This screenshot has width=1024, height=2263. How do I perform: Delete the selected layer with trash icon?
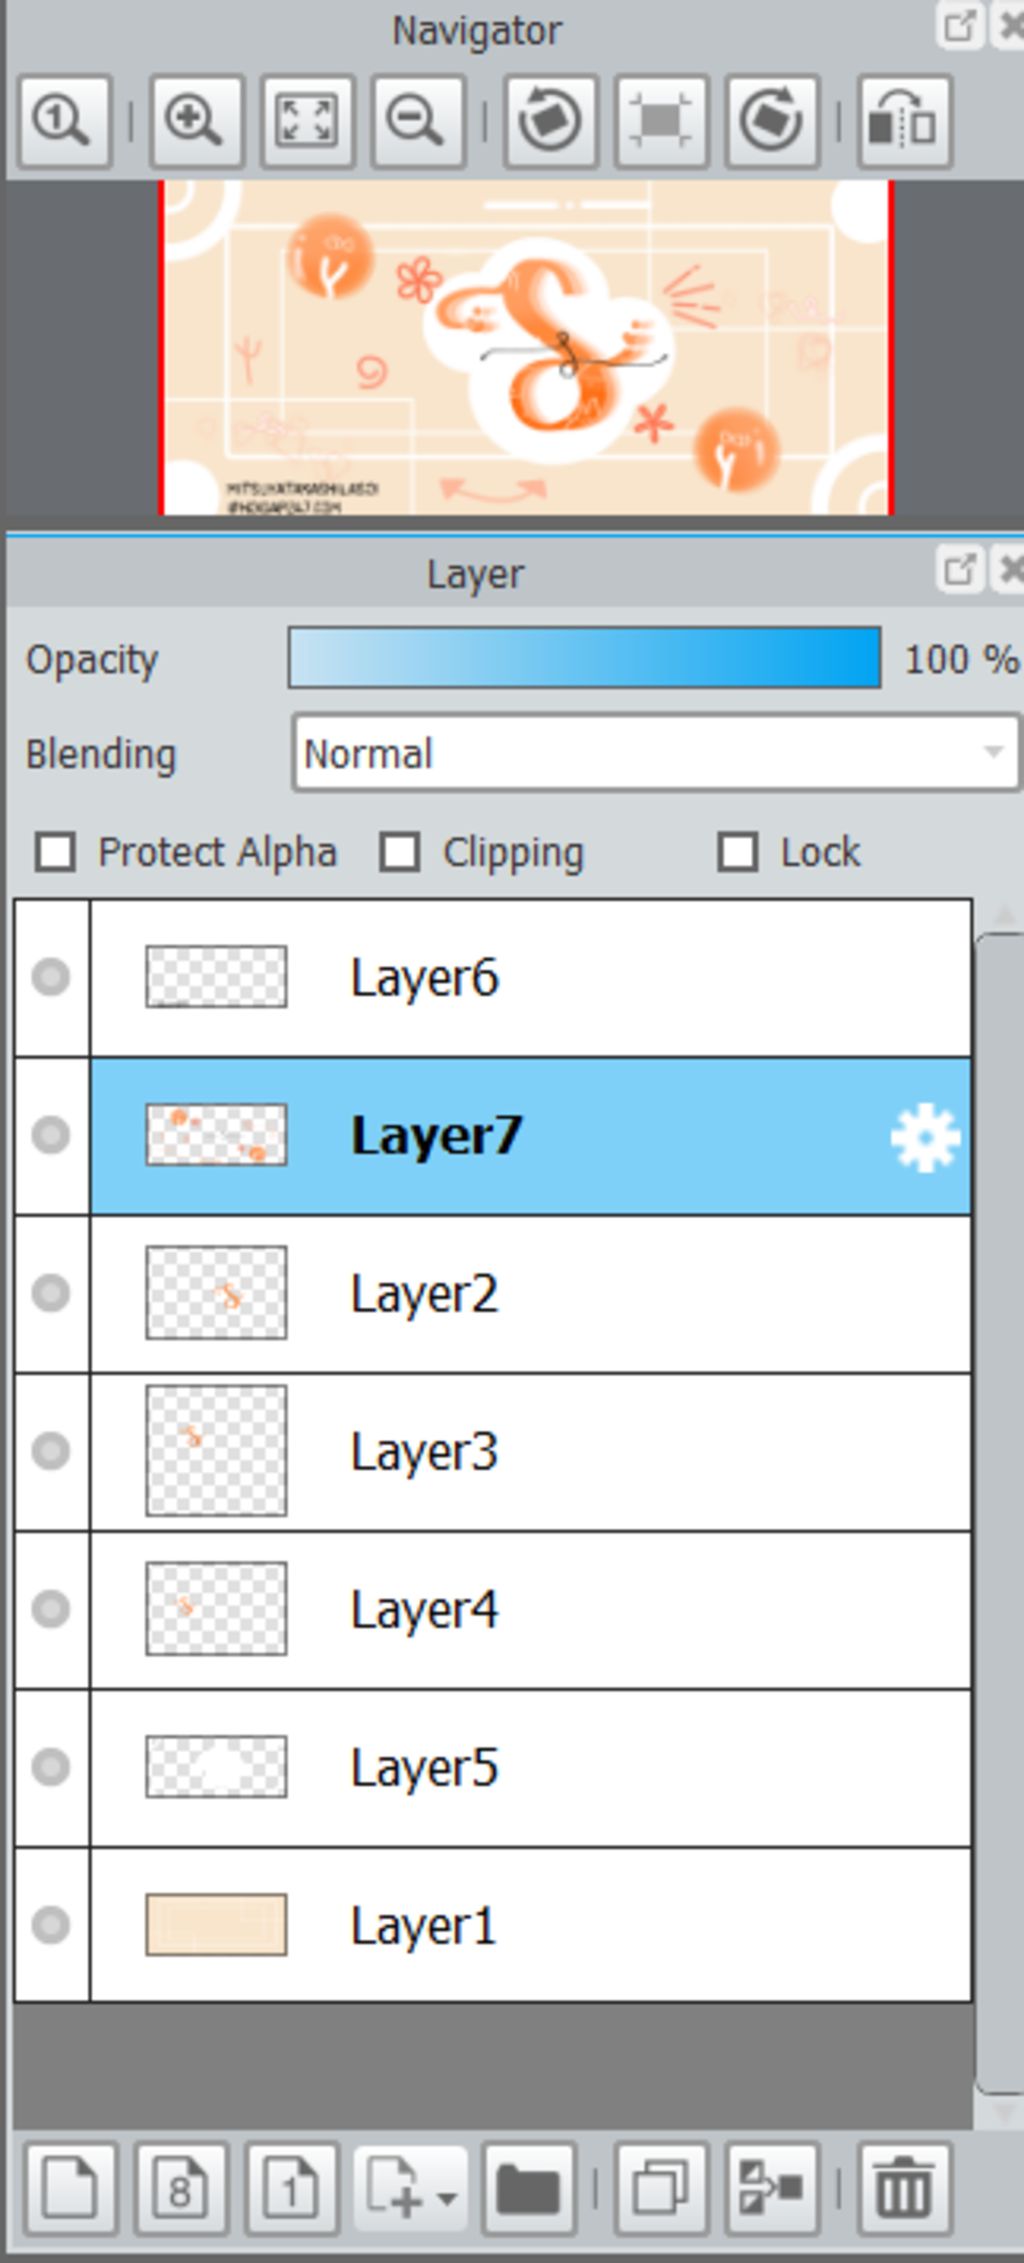(x=904, y=2189)
